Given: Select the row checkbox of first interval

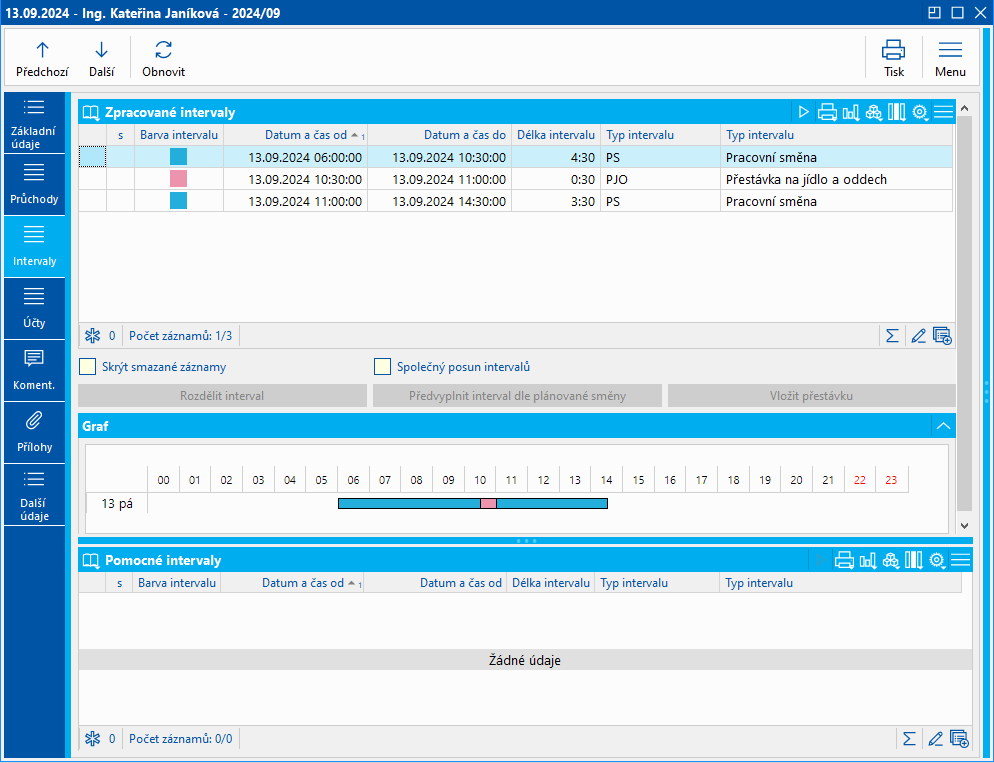Looking at the screenshot, I should tap(92, 157).
